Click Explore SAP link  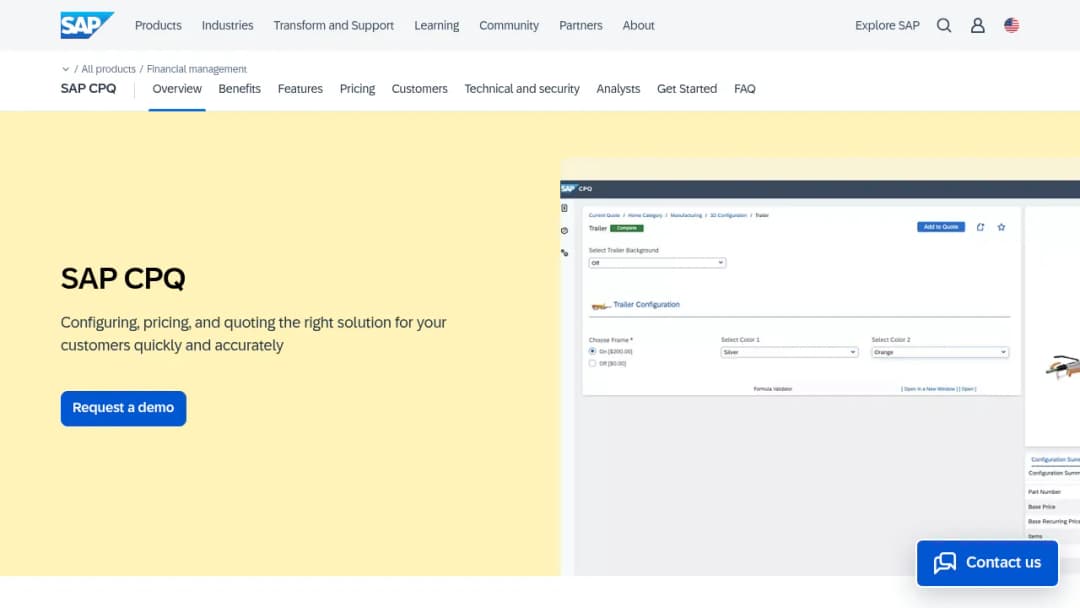(887, 25)
